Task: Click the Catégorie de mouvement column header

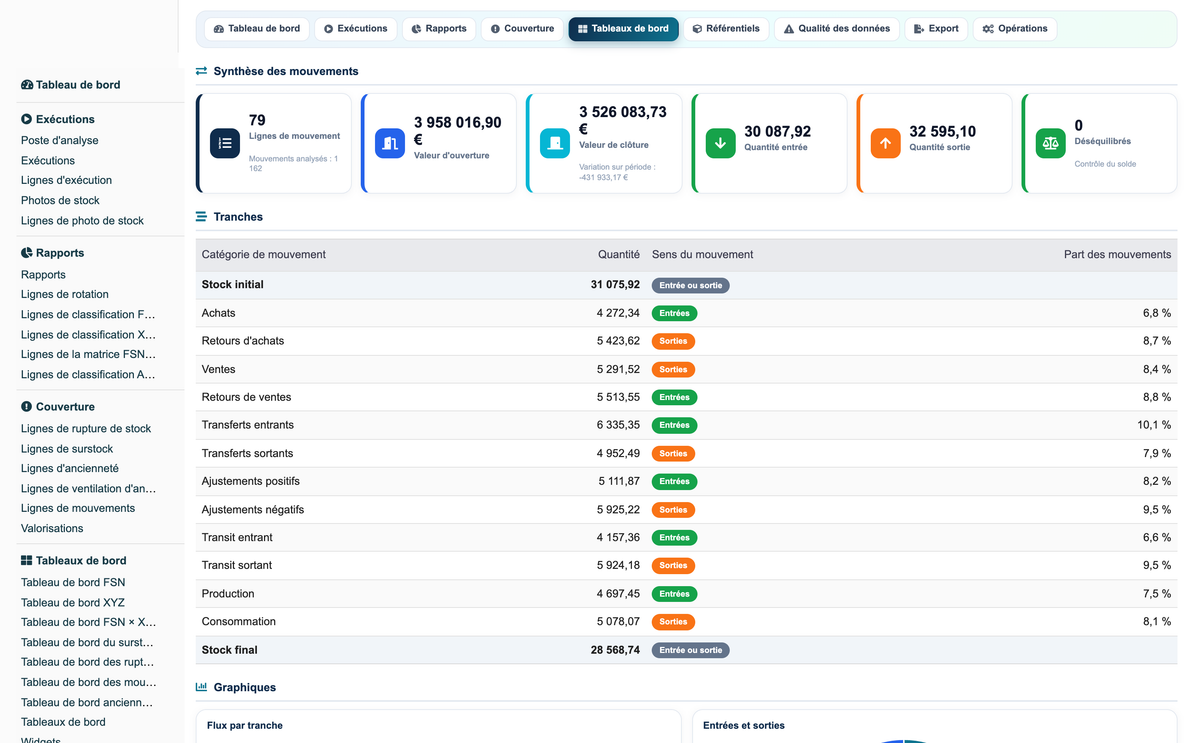Action: 264,255
